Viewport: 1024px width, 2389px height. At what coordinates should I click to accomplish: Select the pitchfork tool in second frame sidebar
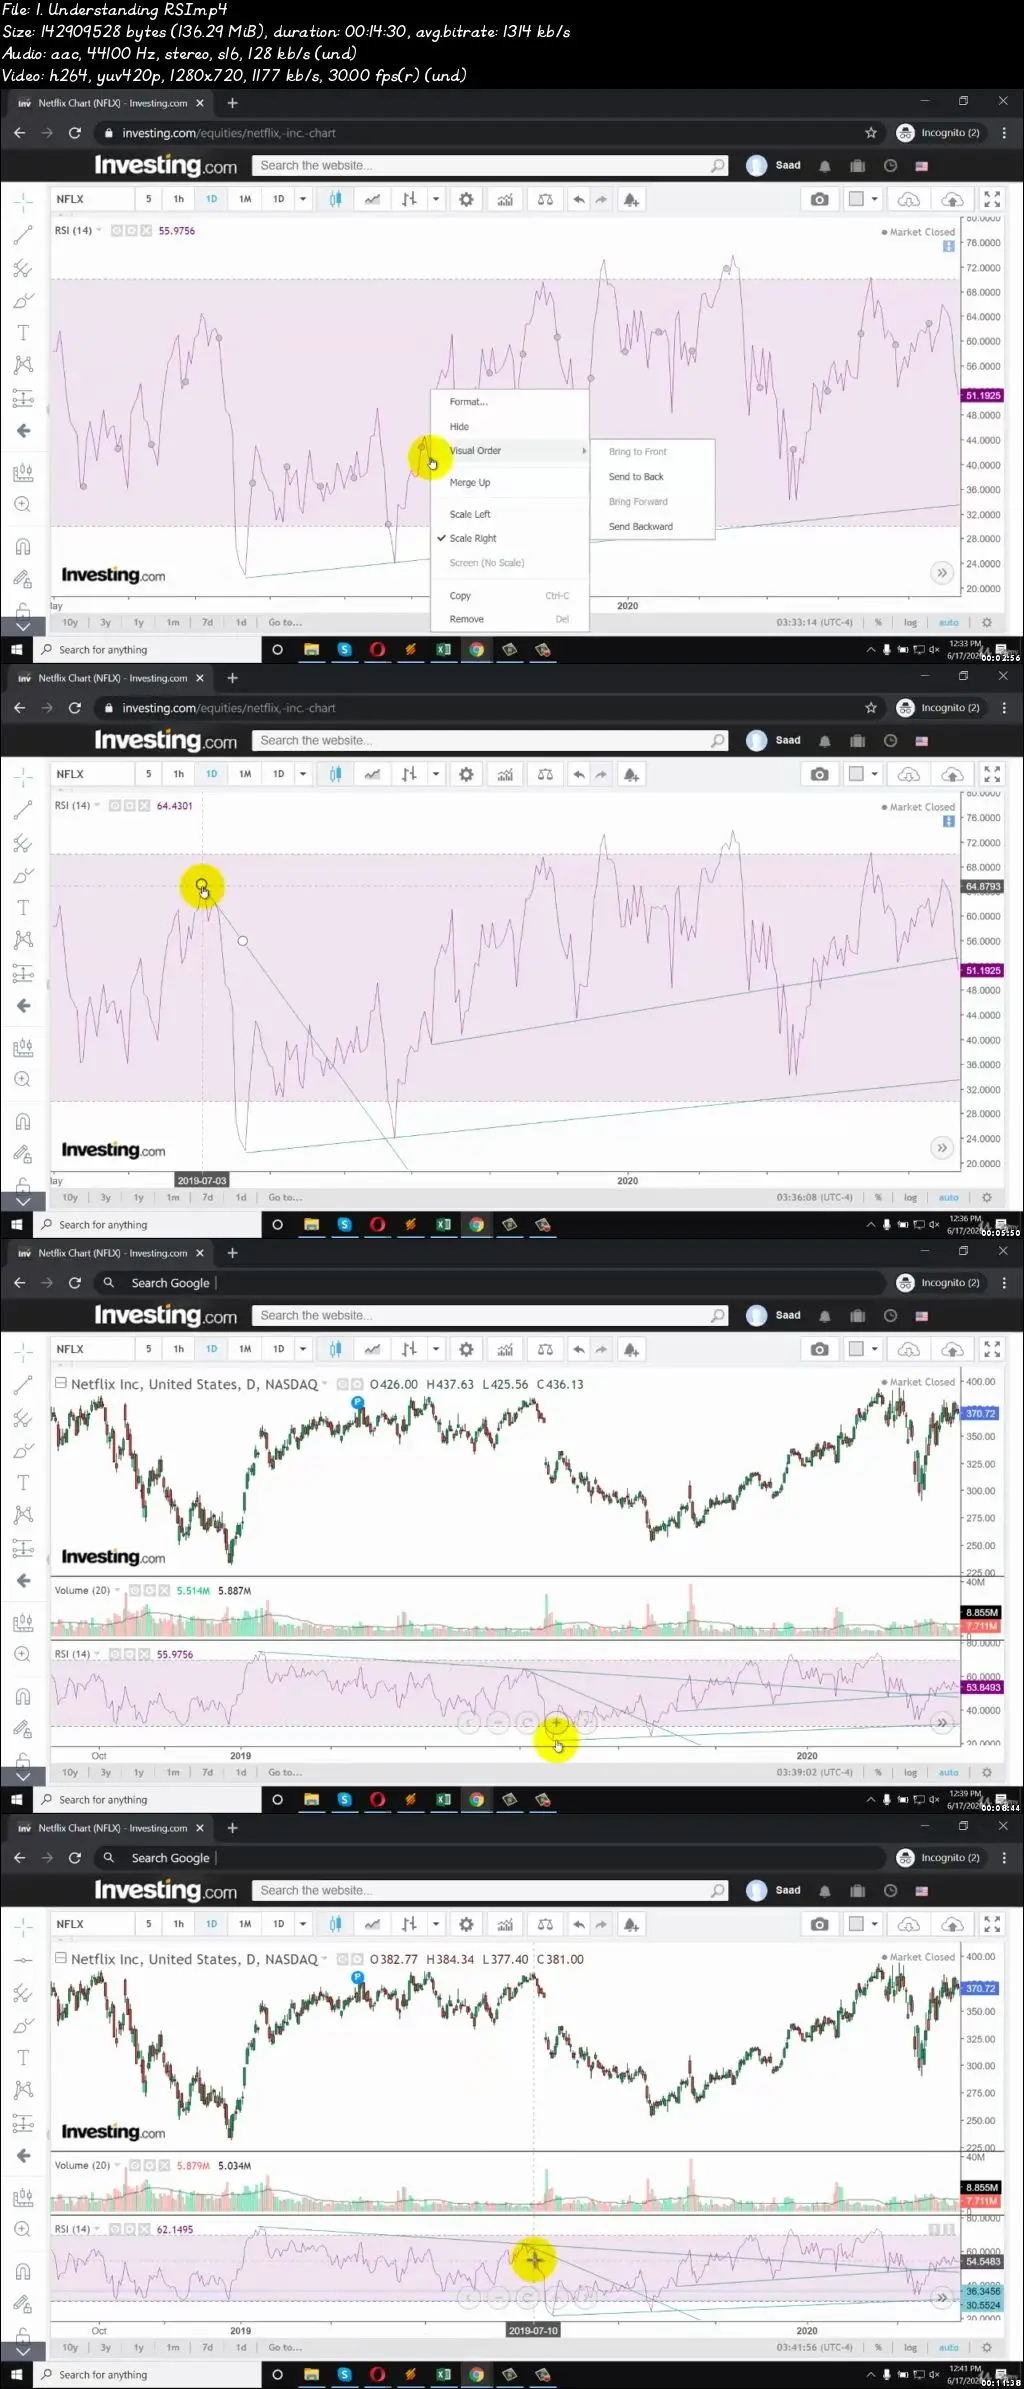23,844
